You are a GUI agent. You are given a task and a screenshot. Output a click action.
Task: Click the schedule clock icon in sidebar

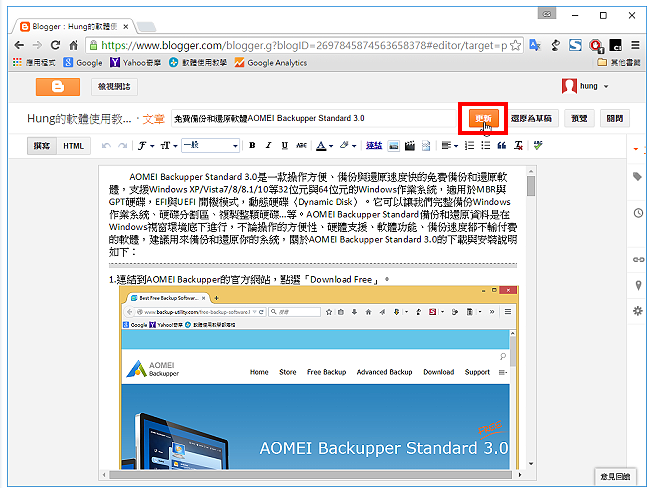pyautogui.click(x=638, y=213)
